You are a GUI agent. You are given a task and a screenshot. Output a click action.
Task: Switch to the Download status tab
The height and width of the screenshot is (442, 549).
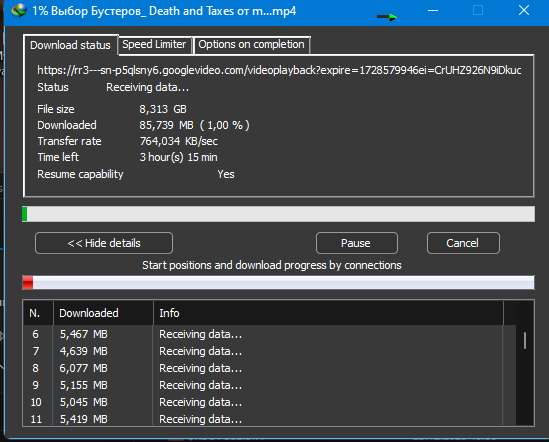(70, 45)
